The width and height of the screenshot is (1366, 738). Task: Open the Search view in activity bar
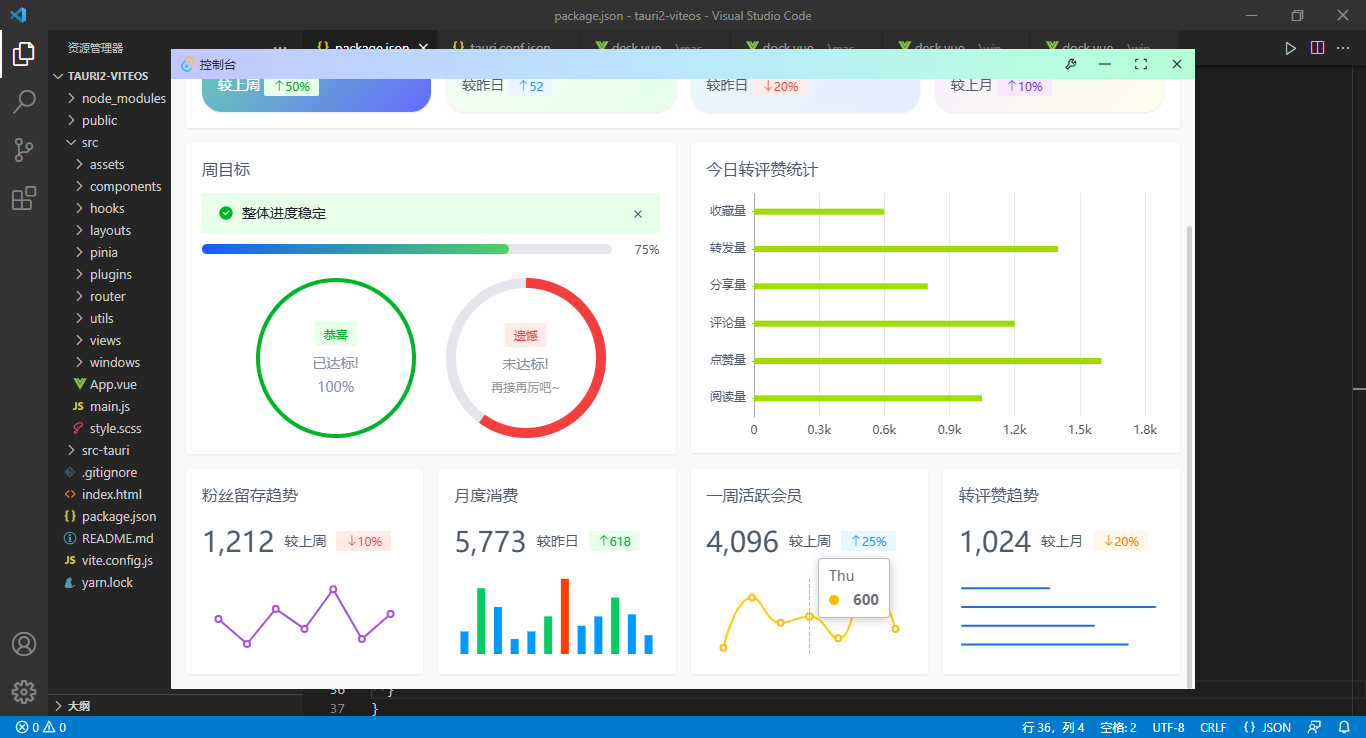pyautogui.click(x=24, y=102)
